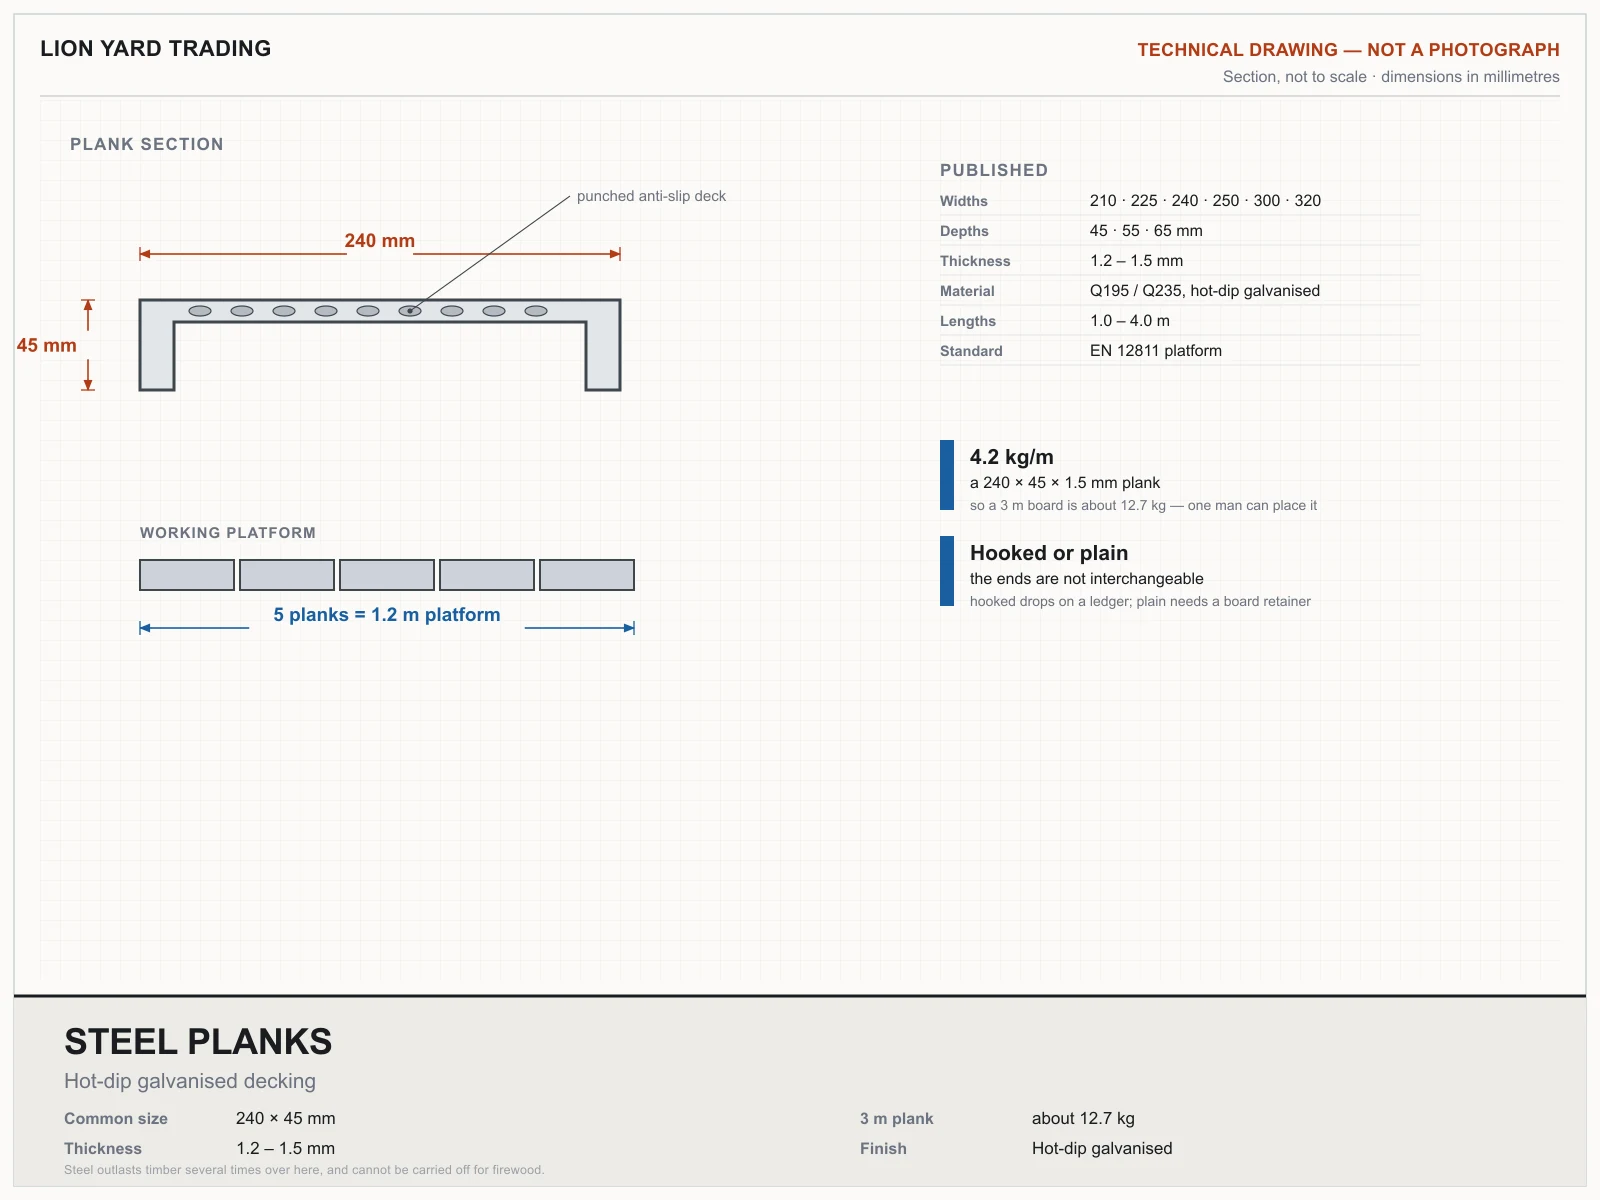Select the plank cross-section drawing
The image size is (1600, 1200).
click(380, 344)
